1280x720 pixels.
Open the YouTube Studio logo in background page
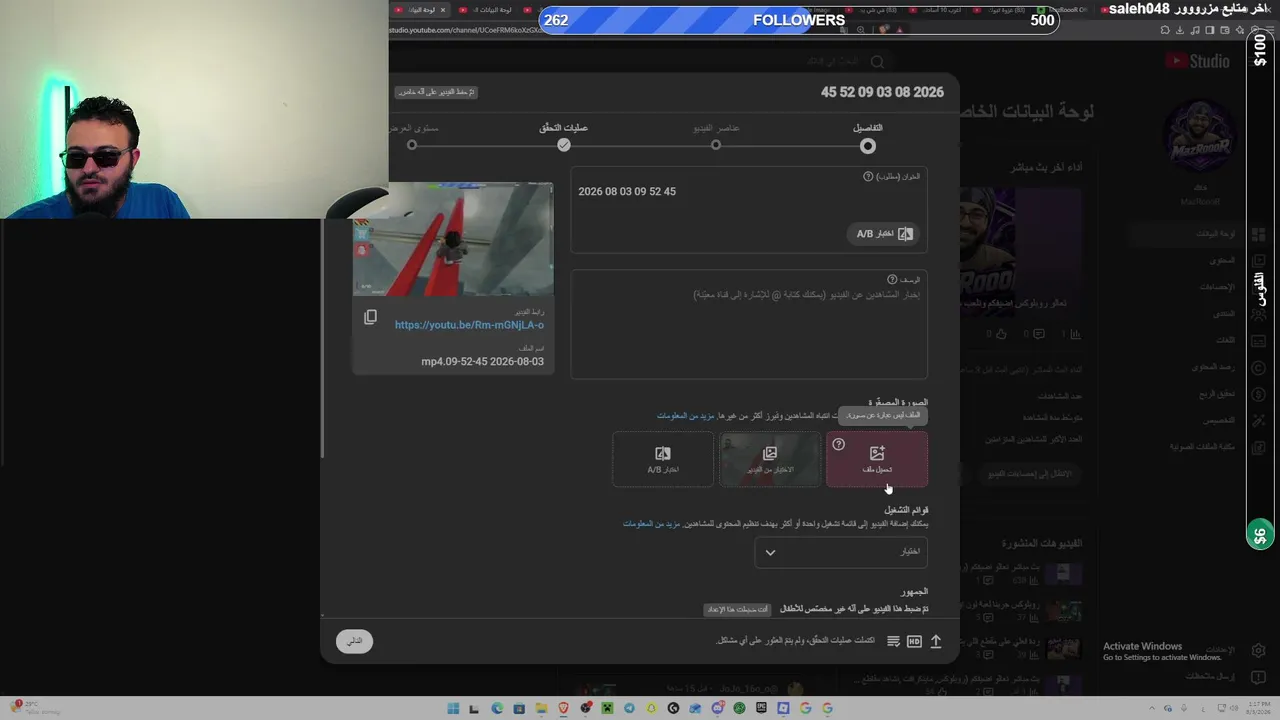pyautogui.click(x=1197, y=61)
